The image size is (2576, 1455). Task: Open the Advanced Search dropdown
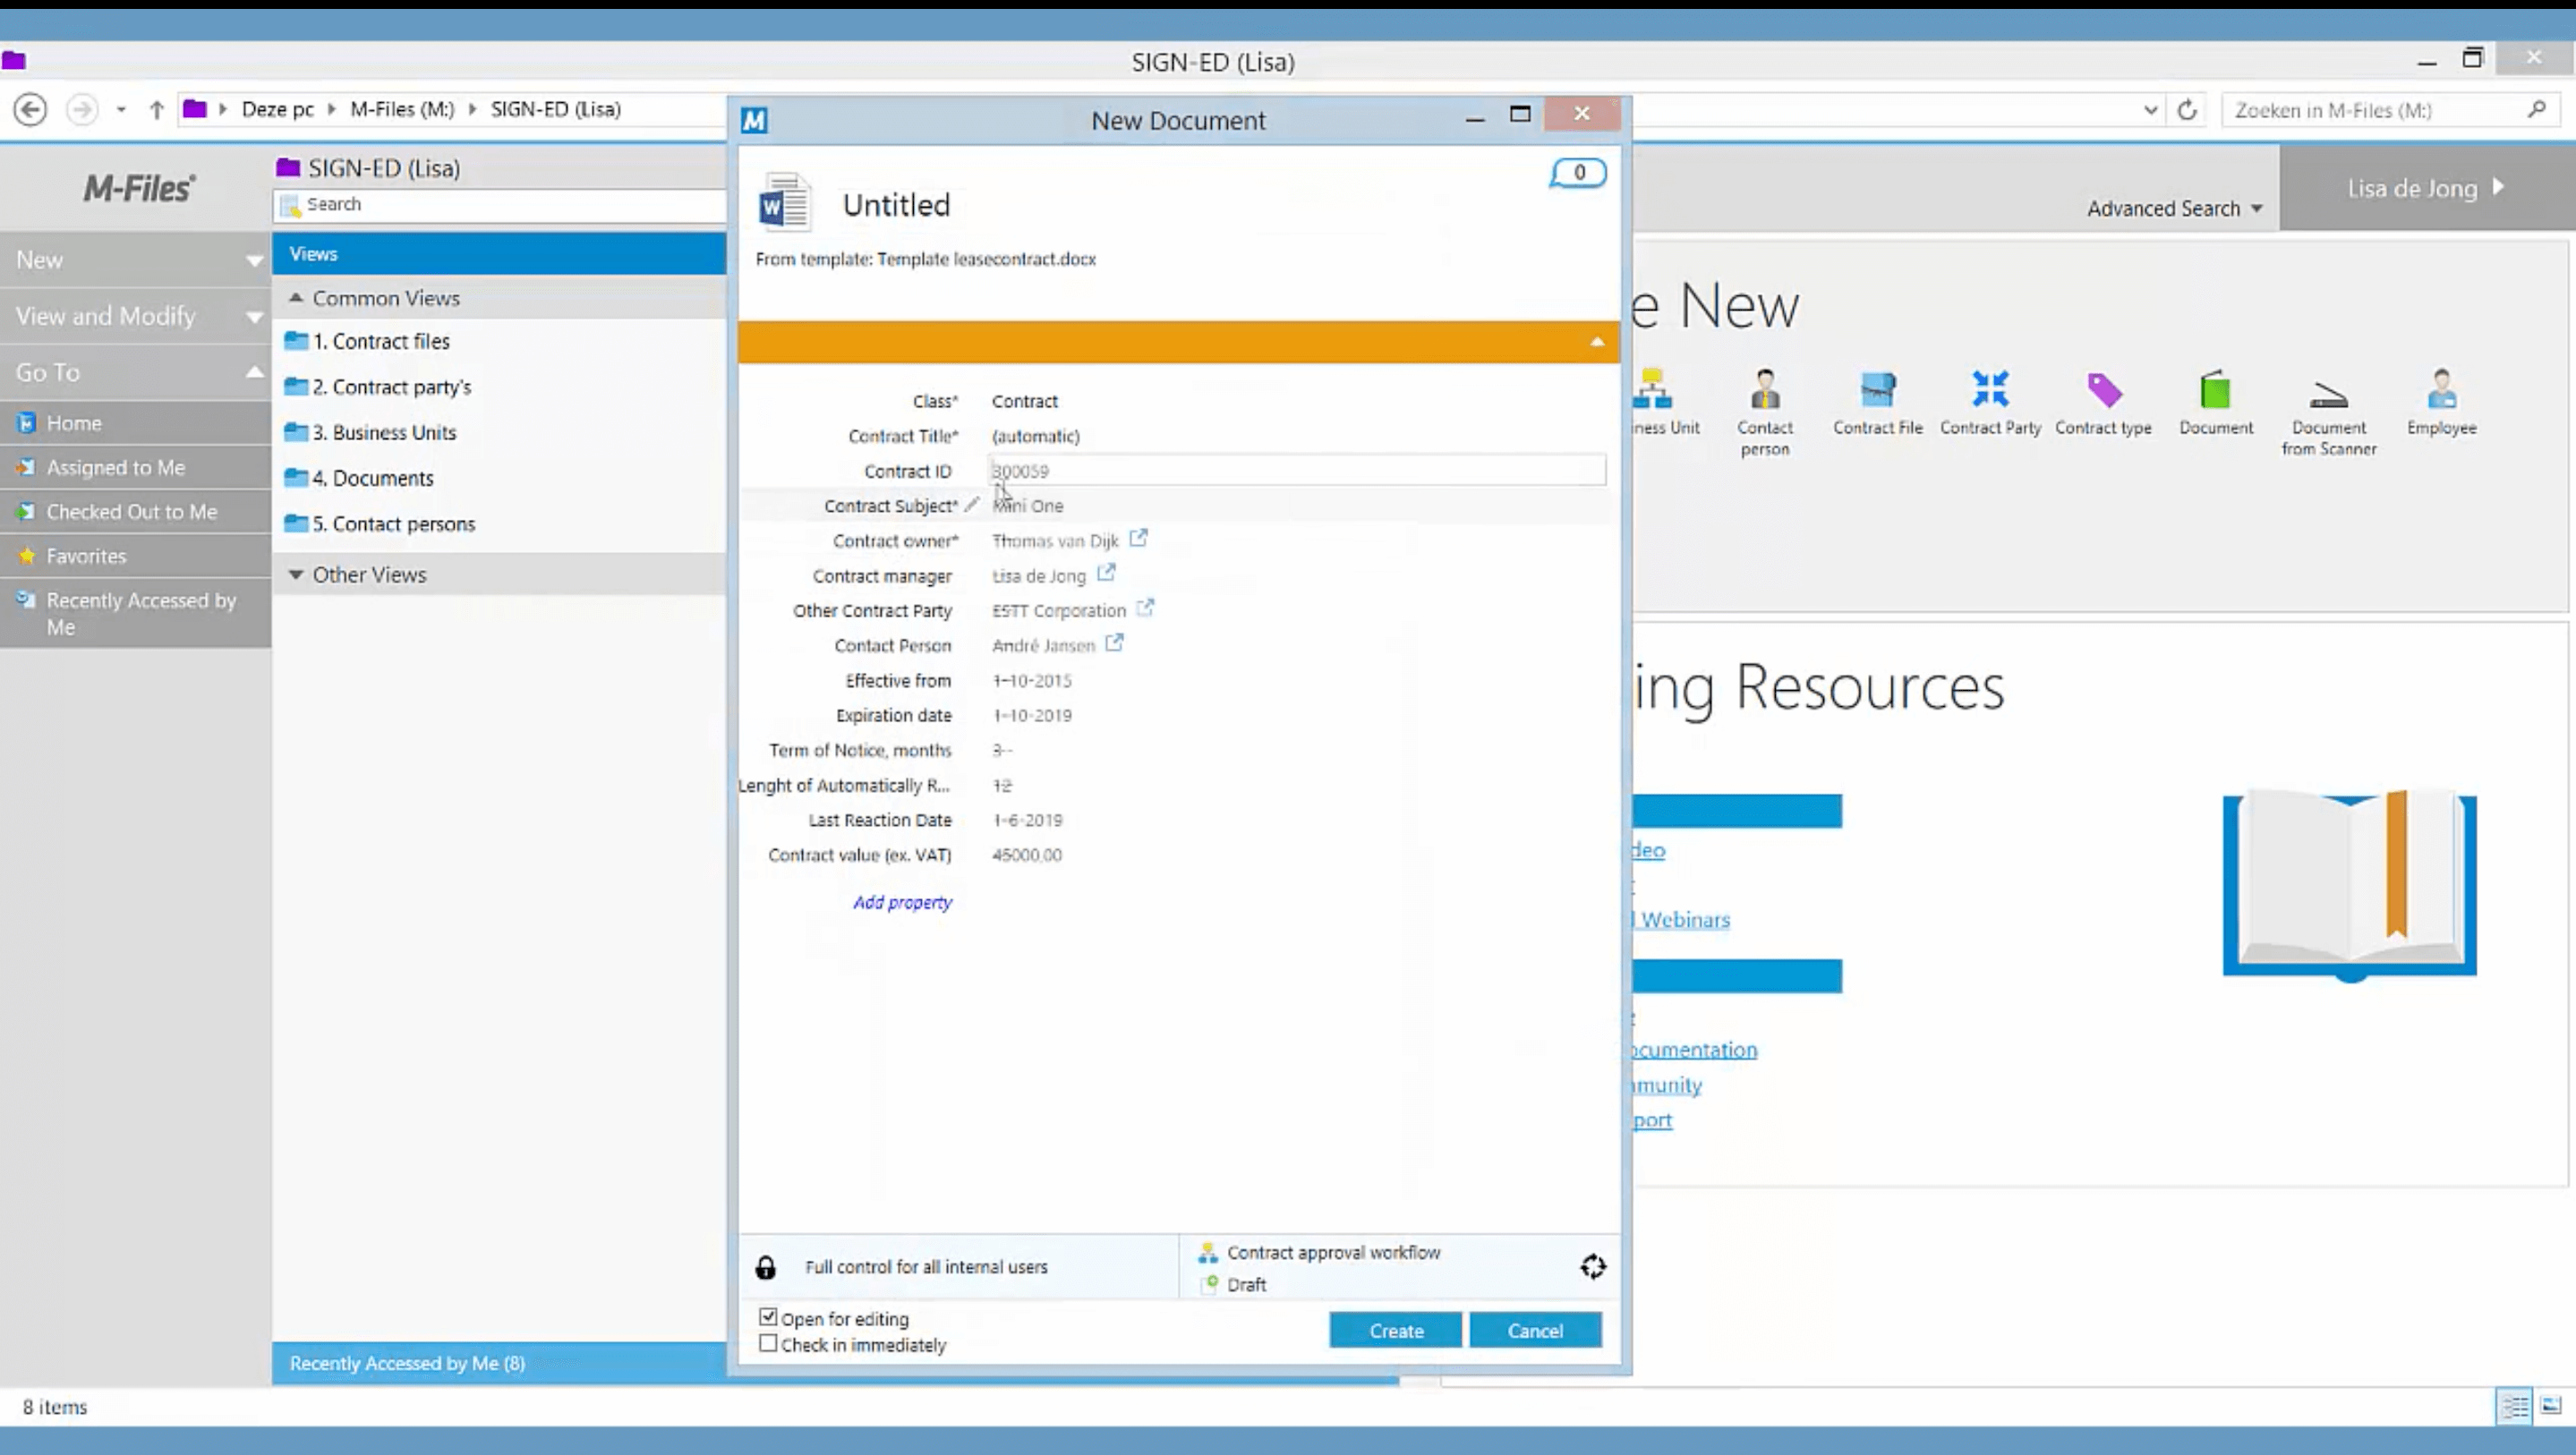[x=2174, y=208]
